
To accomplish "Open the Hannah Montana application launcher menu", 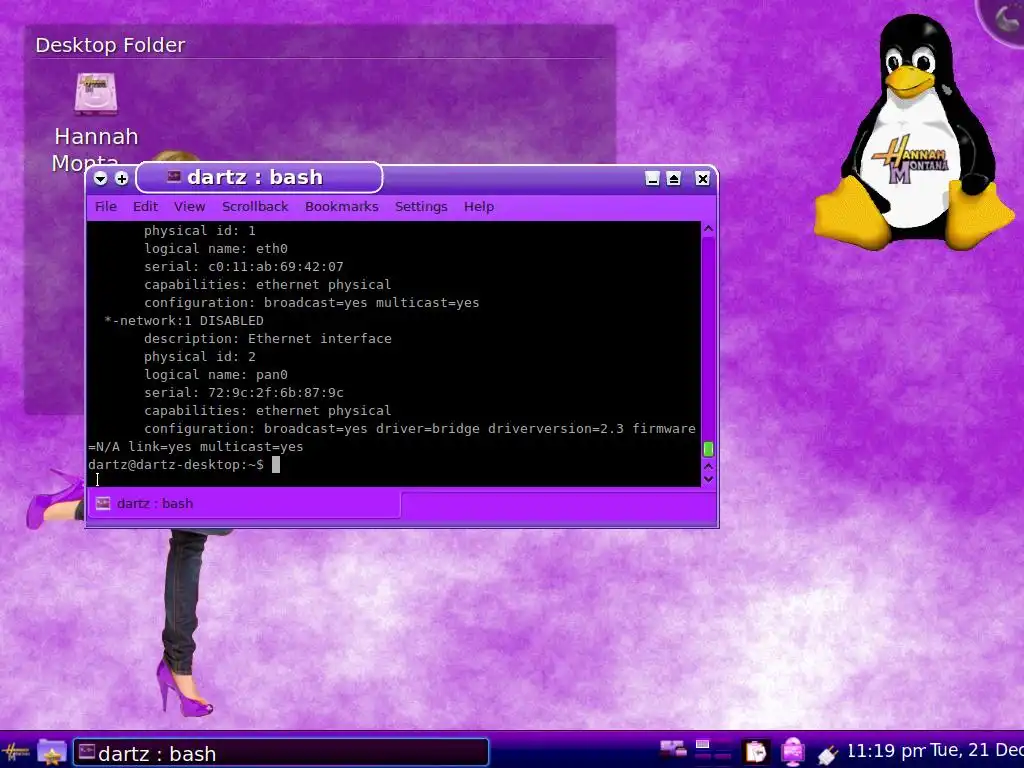I will pyautogui.click(x=16, y=753).
